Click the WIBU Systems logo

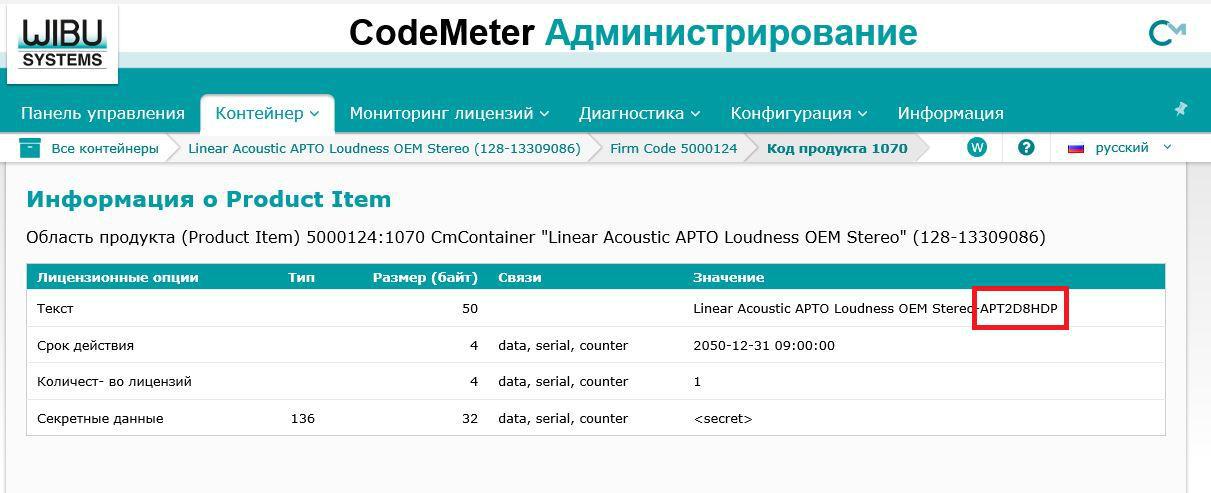click(62, 43)
